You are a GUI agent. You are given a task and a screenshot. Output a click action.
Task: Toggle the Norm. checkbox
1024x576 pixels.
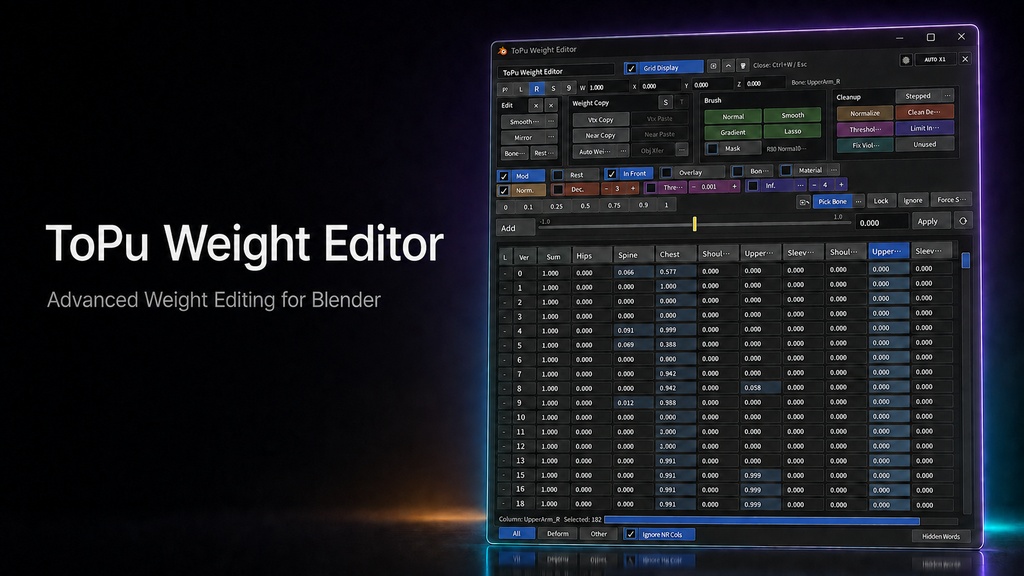(504, 191)
